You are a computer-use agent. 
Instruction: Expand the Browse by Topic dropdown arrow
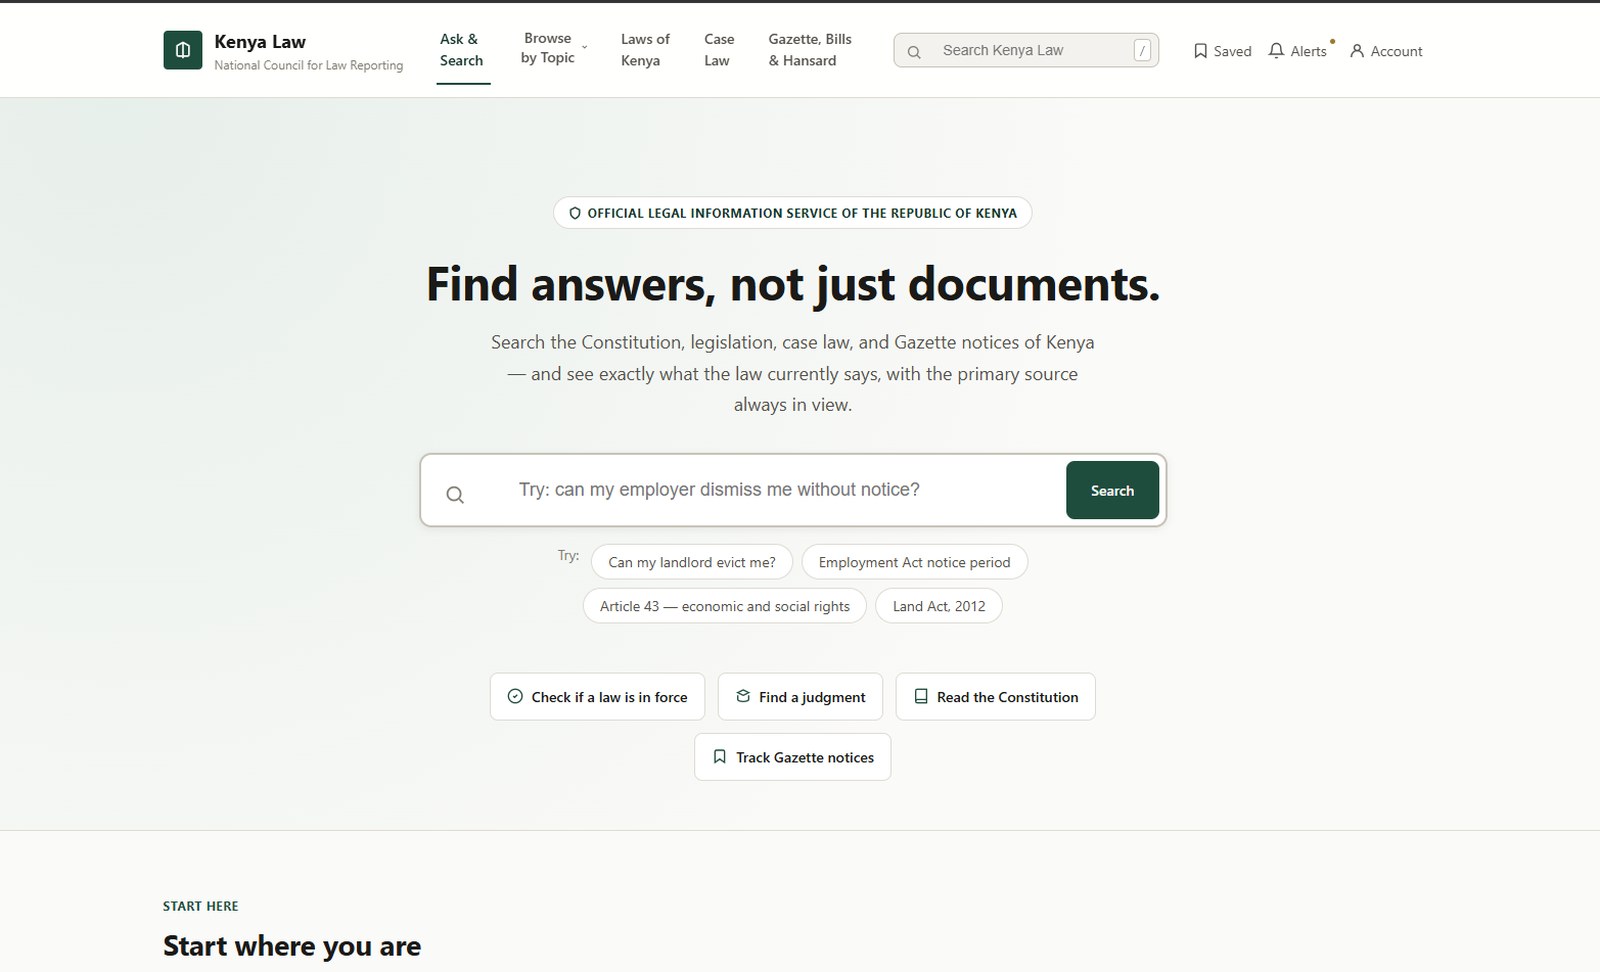[585, 48]
